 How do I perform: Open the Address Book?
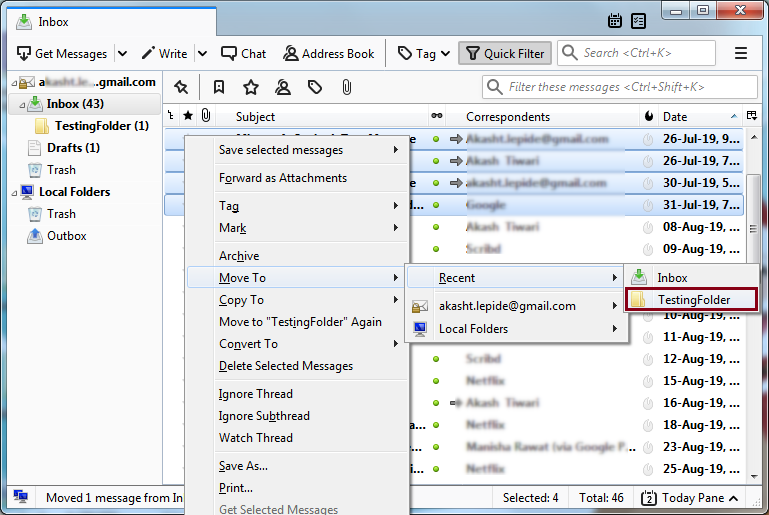(x=329, y=53)
